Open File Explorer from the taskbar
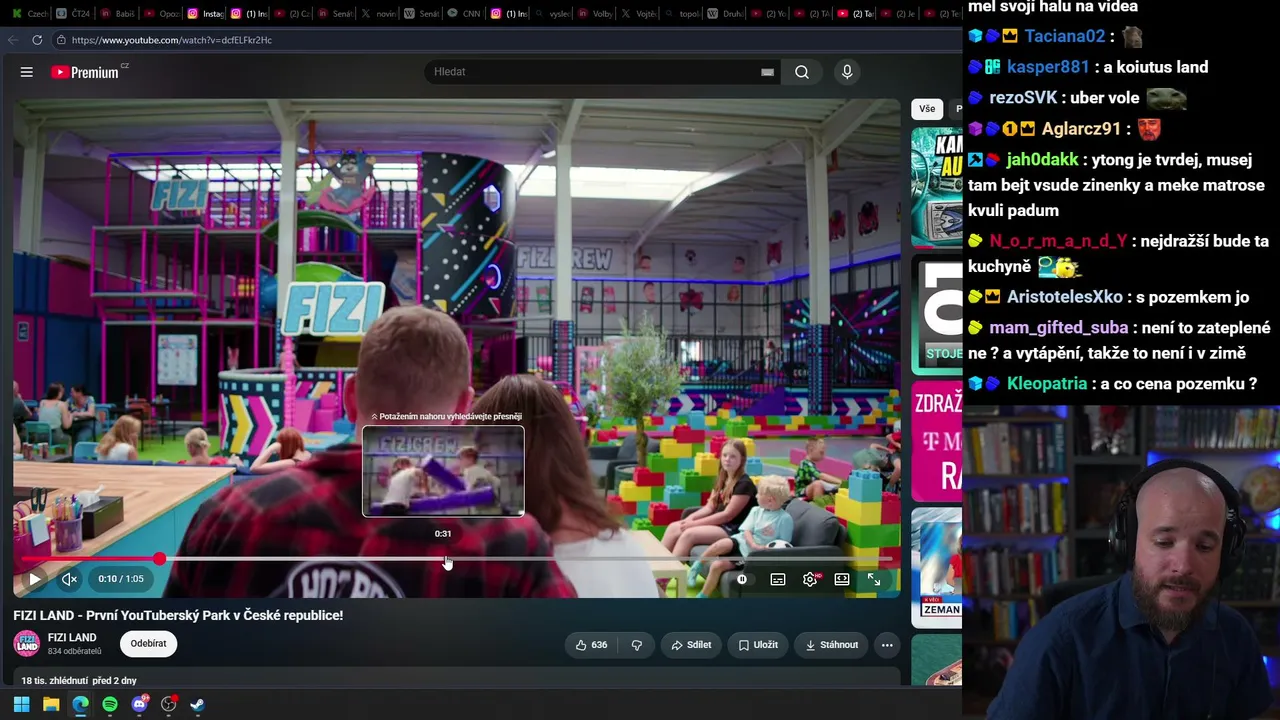The image size is (1280, 720). click(x=51, y=704)
